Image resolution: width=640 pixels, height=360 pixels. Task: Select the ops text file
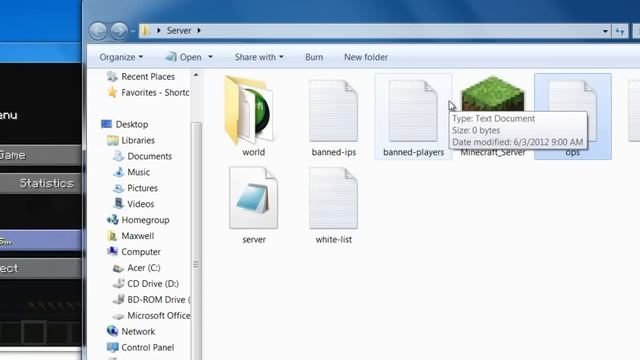click(x=573, y=116)
